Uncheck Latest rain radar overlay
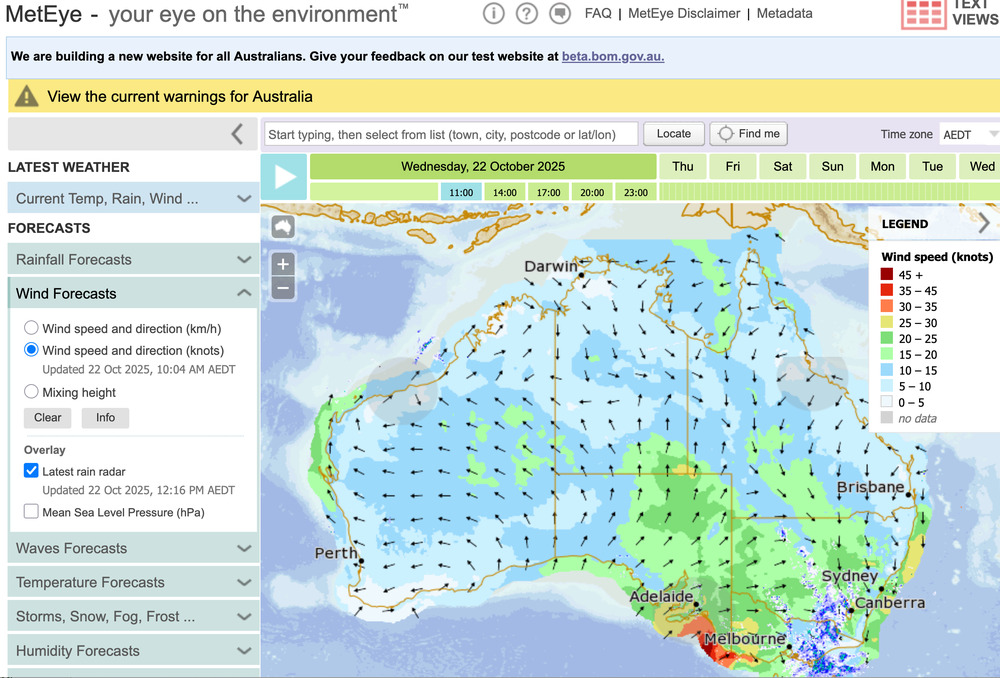 (32, 471)
